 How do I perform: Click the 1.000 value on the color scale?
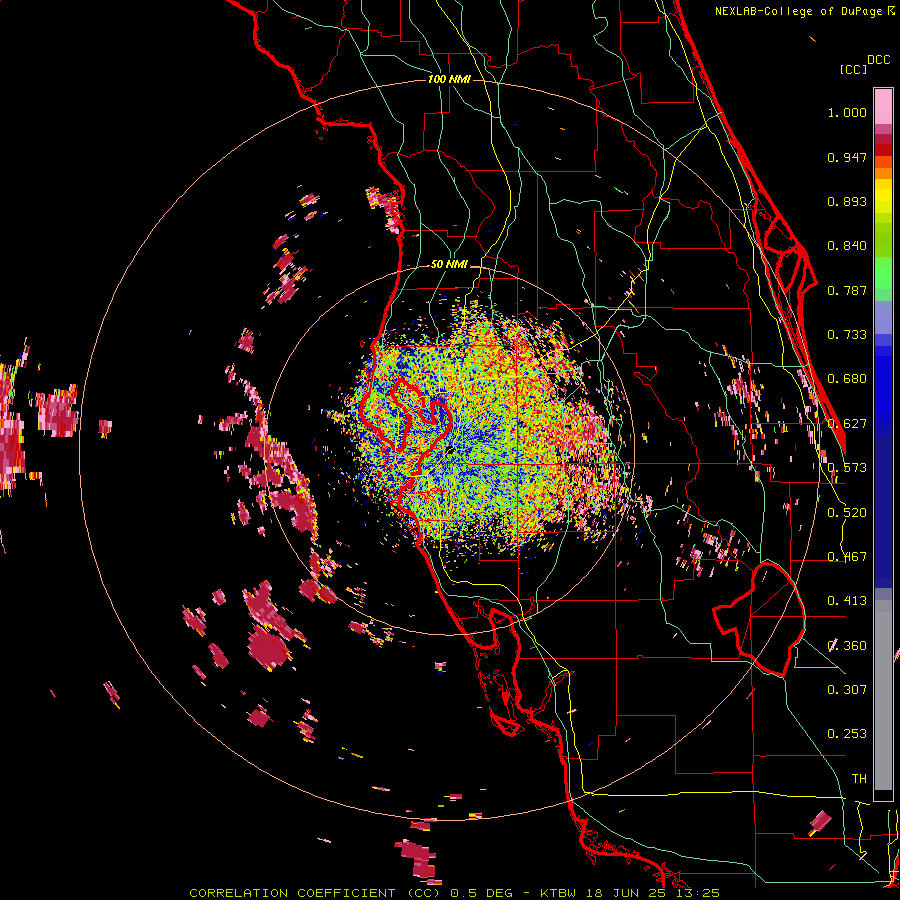coord(847,112)
